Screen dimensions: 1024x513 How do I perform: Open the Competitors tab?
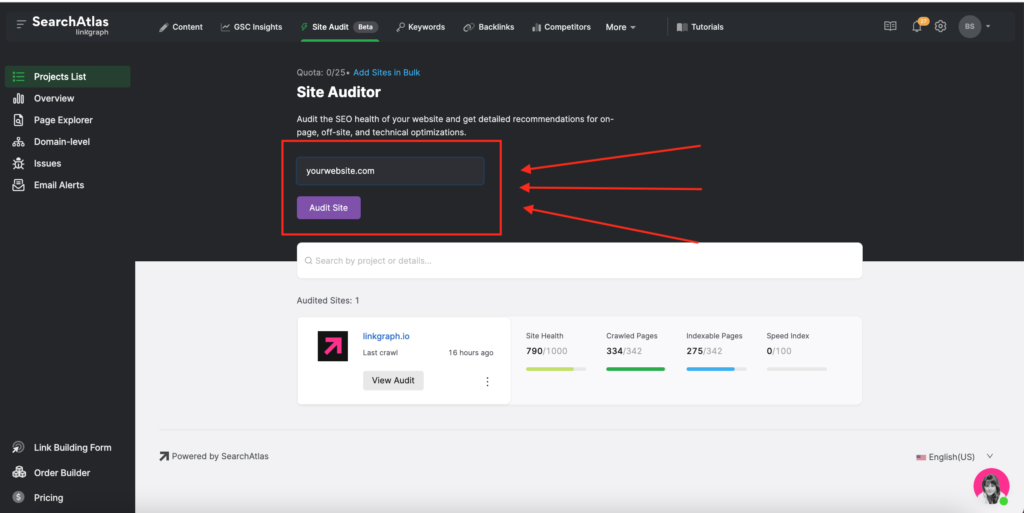[561, 27]
